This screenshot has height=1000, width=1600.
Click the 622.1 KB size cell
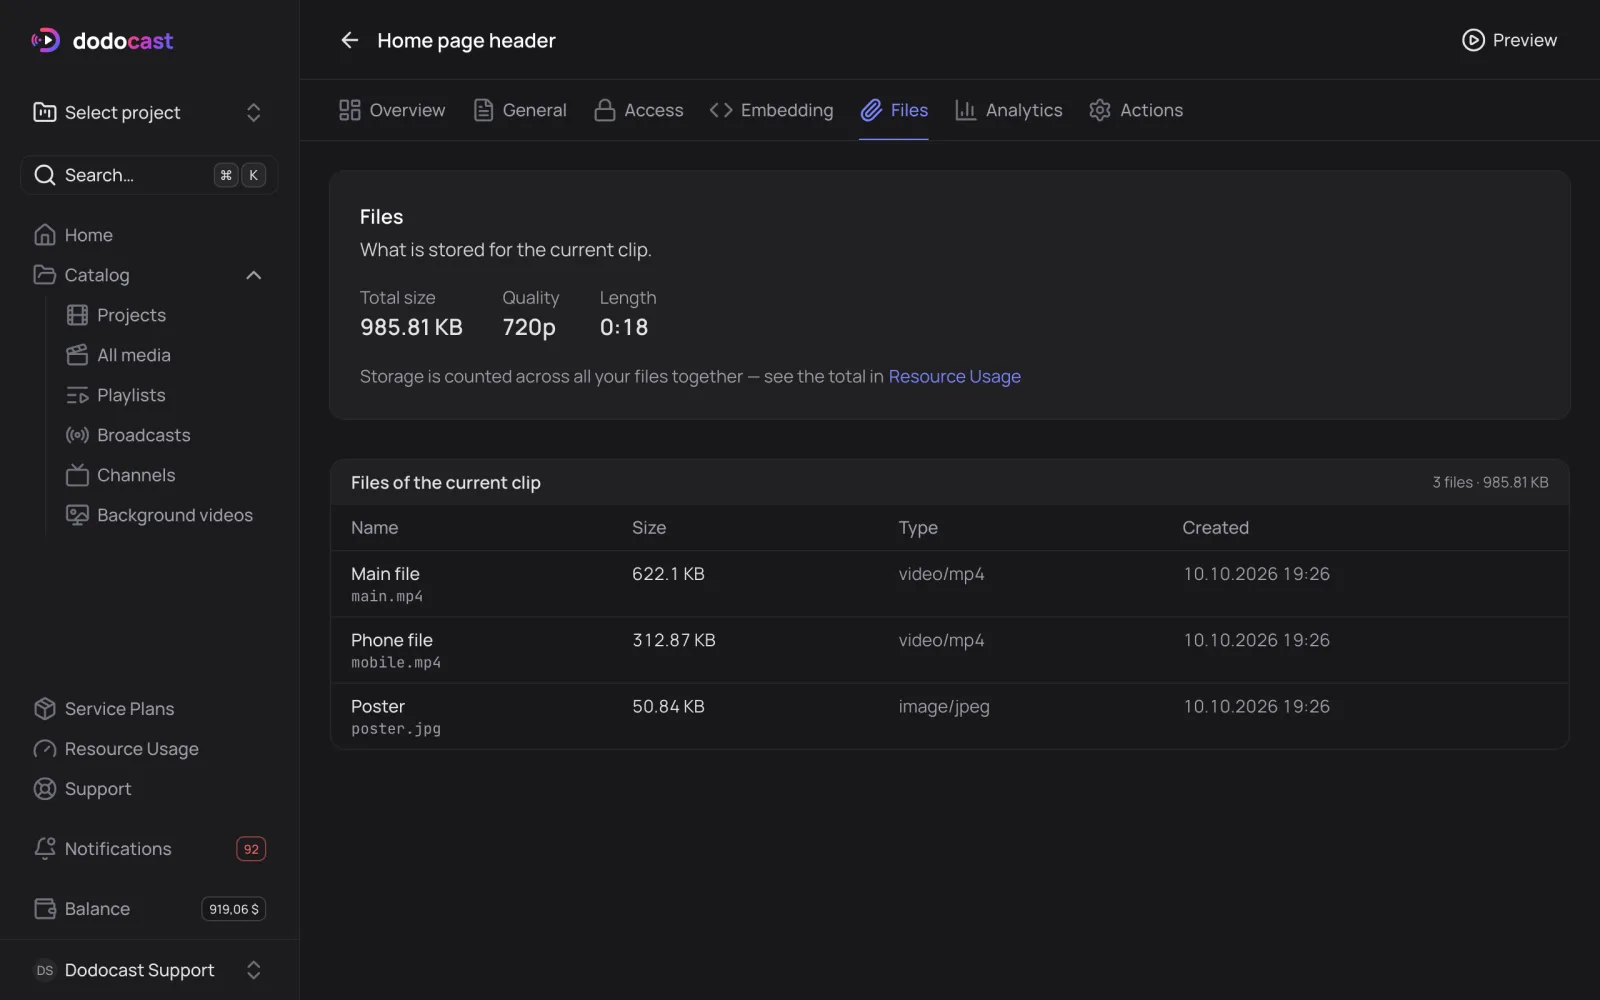point(668,574)
